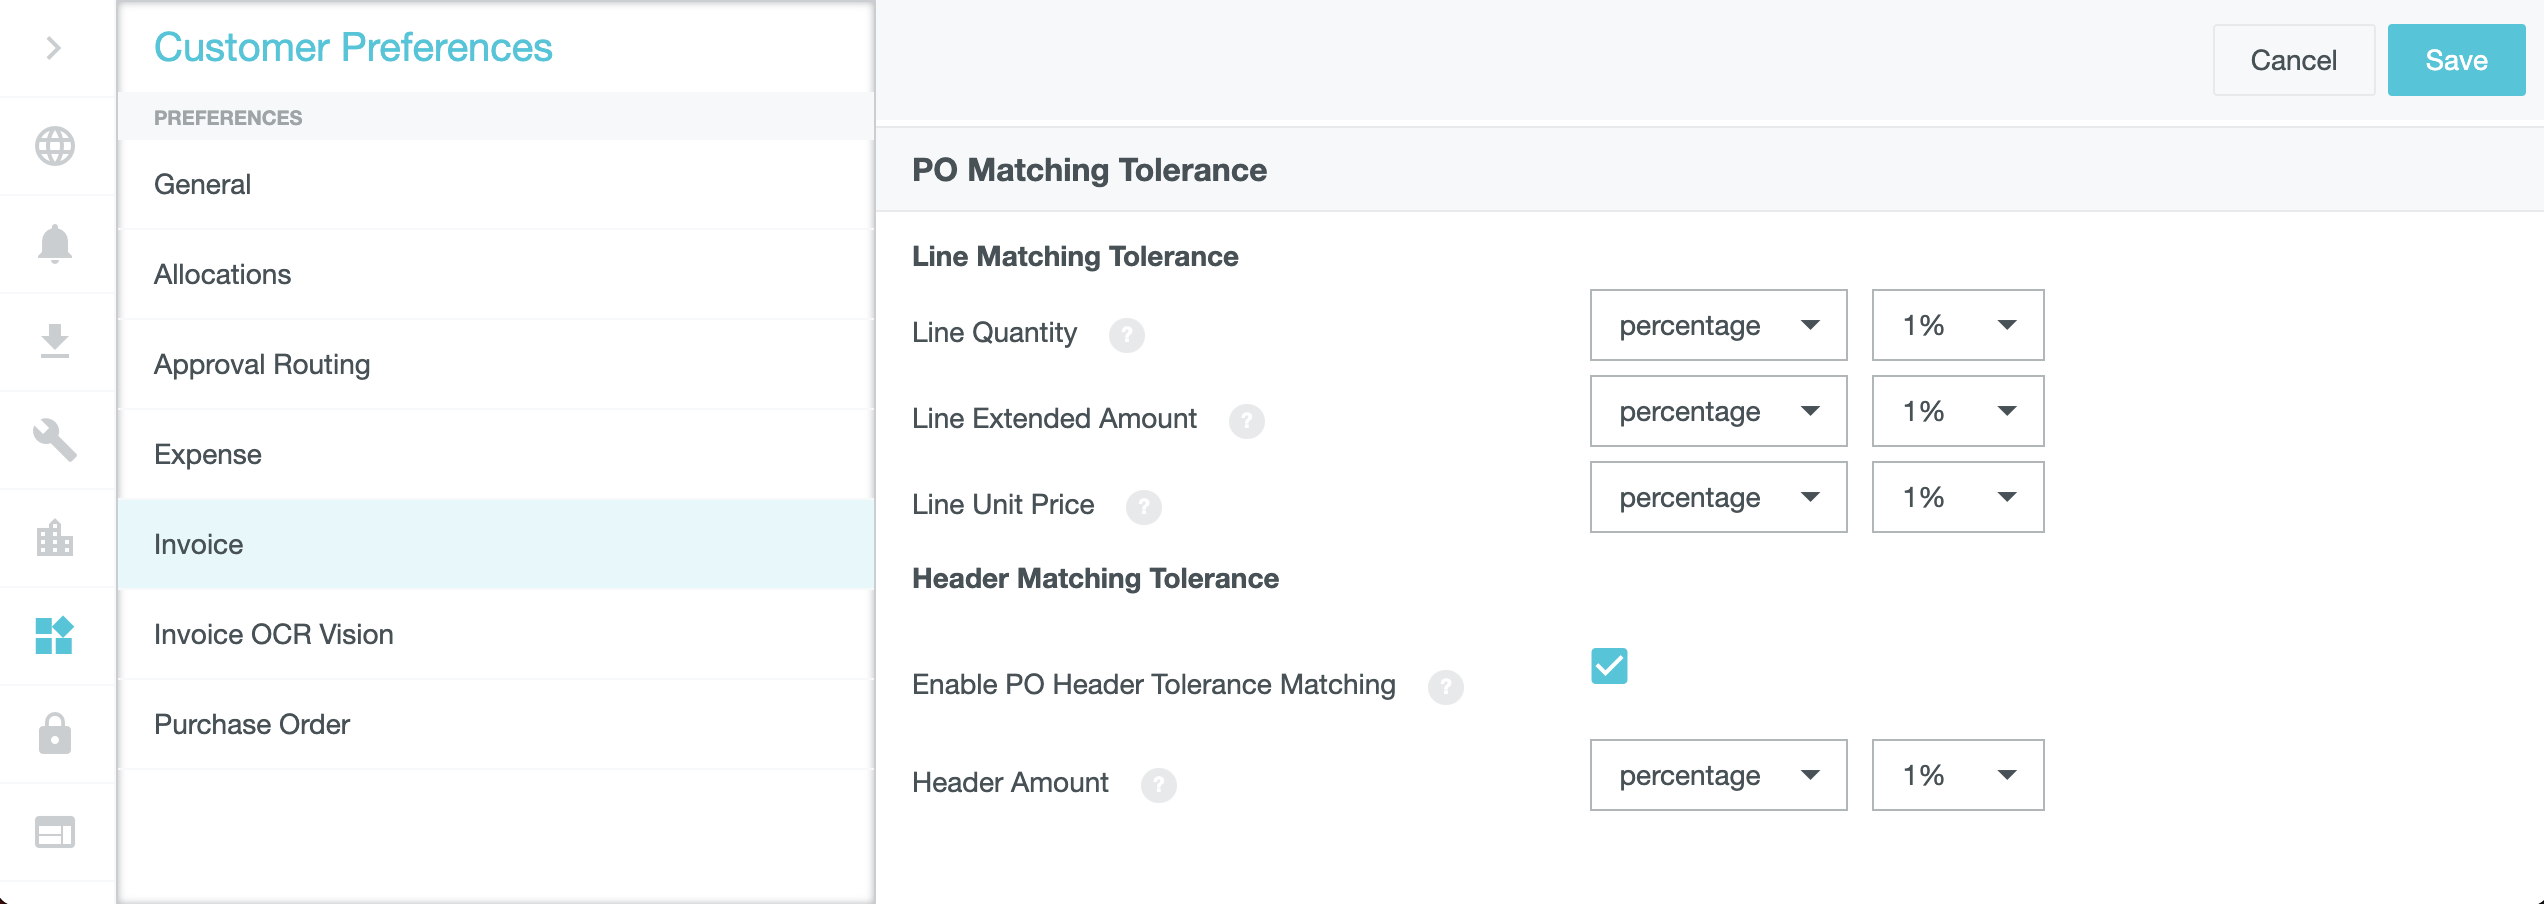Expand the collapsed sidebar with the arrow
This screenshot has height=904, width=2544.
pyautogui.click(x=55, y=47)
